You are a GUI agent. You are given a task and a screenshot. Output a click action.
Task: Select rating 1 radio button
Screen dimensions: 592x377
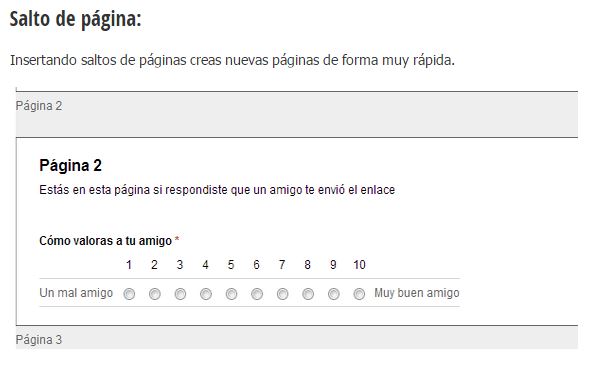[129, 294]
